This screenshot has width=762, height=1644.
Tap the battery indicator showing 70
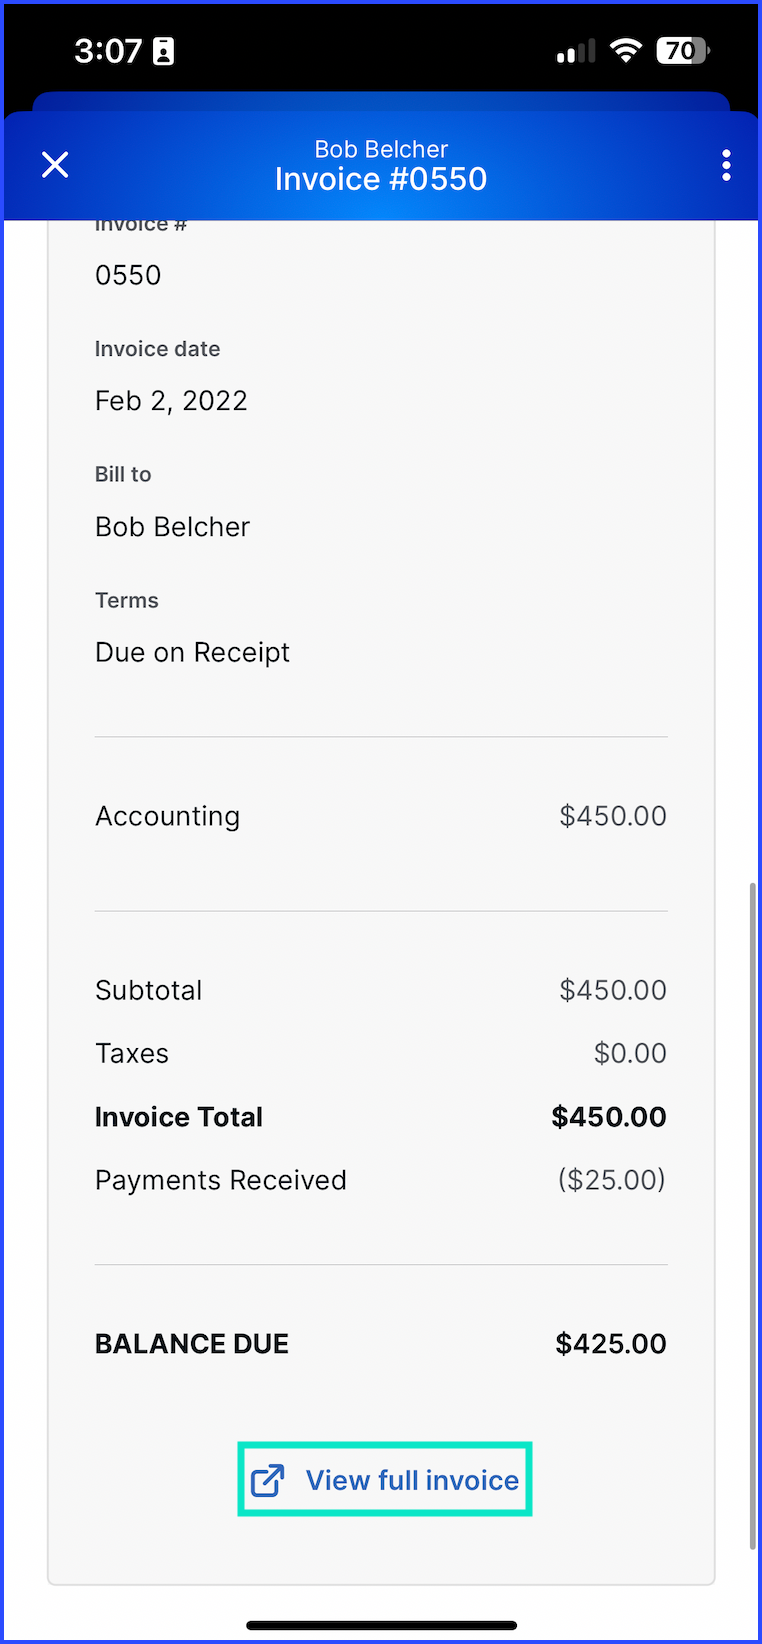[x=682, y=50]
